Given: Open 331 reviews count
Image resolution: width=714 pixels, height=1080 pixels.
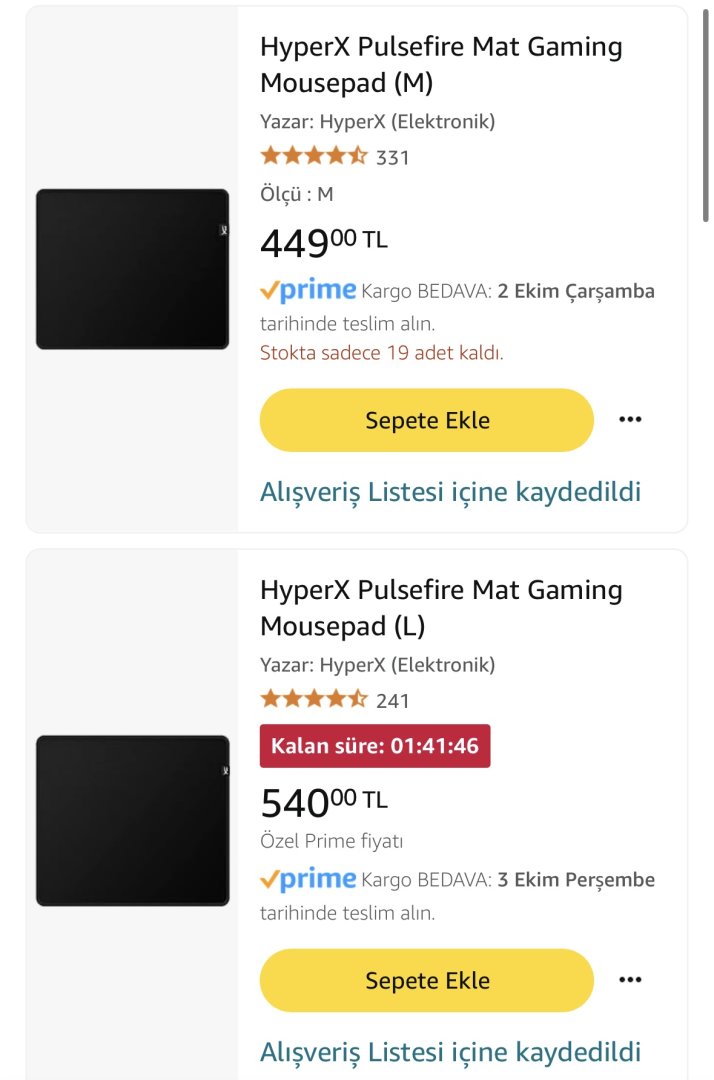Looking at the screenshot, I should tap(393, 157).
